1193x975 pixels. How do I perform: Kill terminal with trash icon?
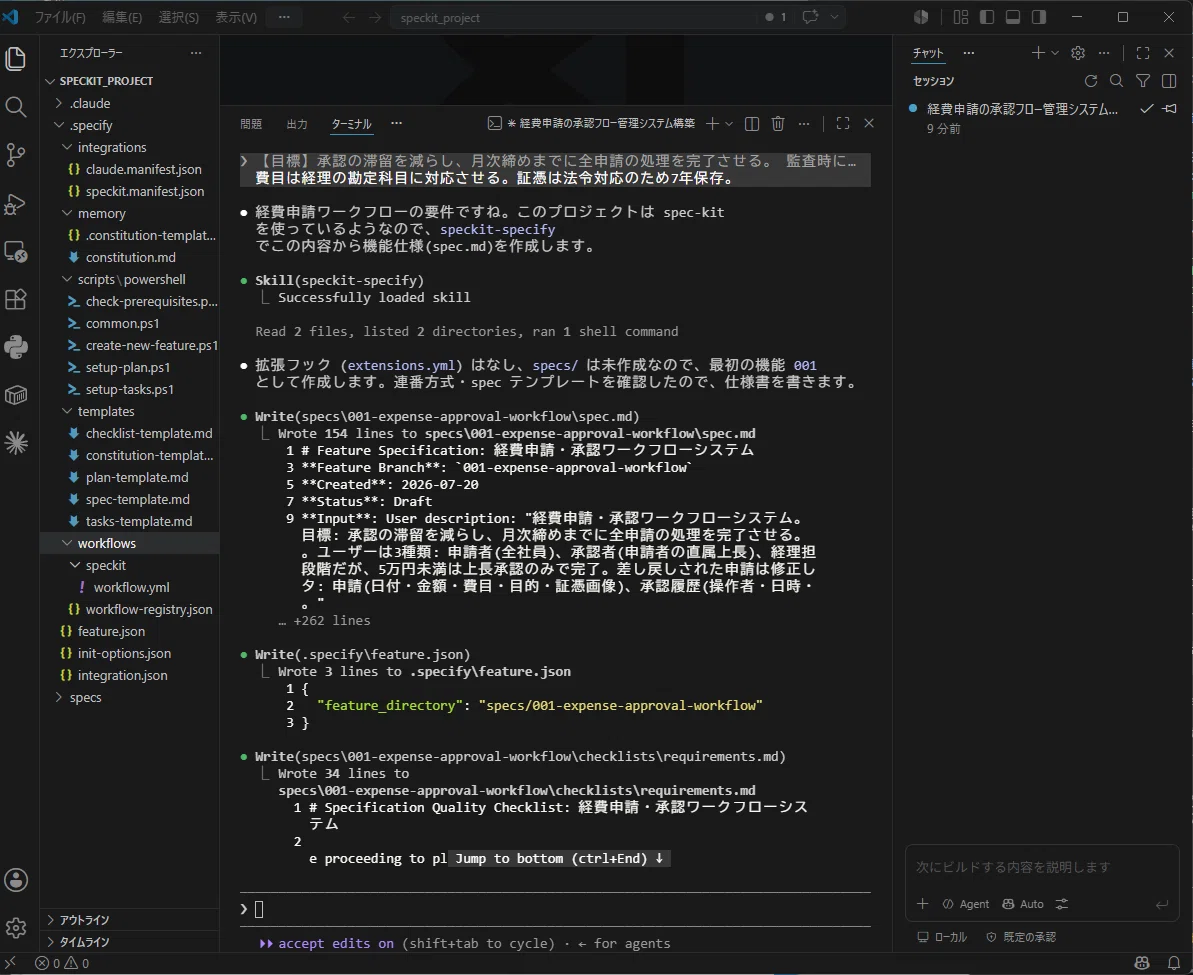pos(778,123)
